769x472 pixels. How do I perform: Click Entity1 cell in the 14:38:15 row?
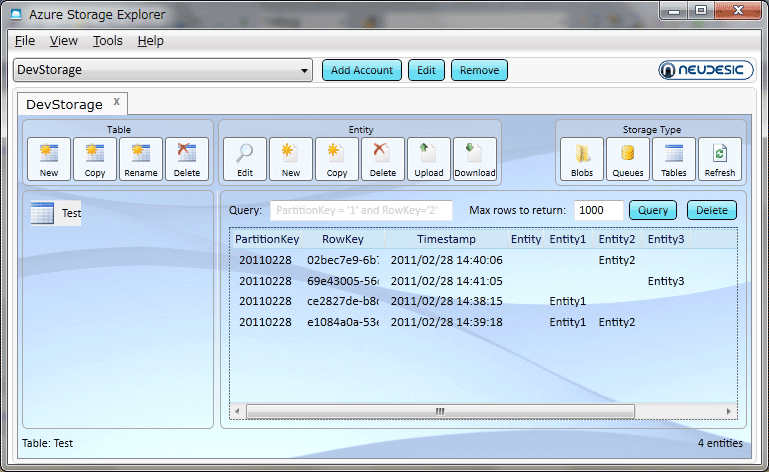pyautogui.click(x=567, y=301)
